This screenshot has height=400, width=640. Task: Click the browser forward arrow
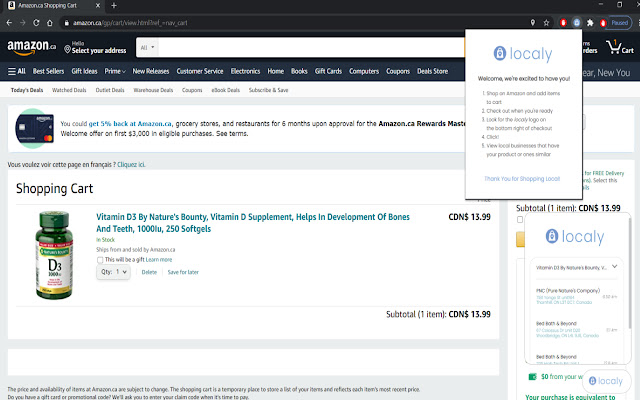(22, 23)
